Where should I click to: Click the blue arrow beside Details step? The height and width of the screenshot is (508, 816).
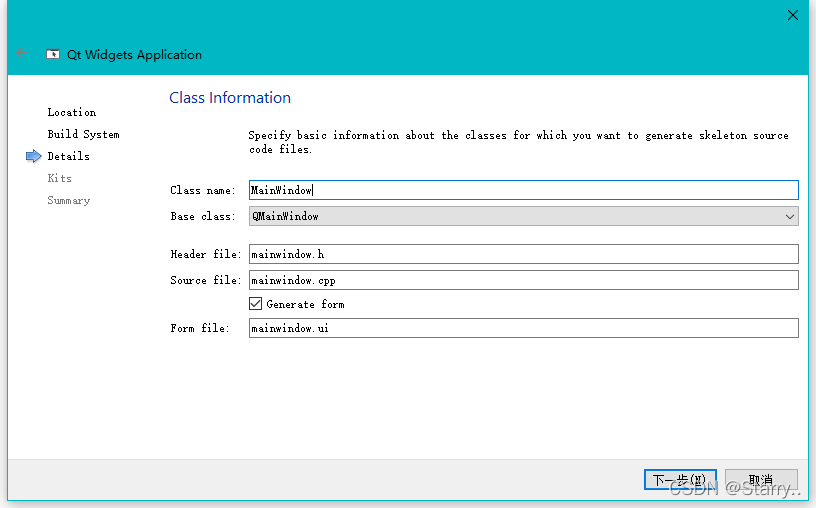(33, 156)
